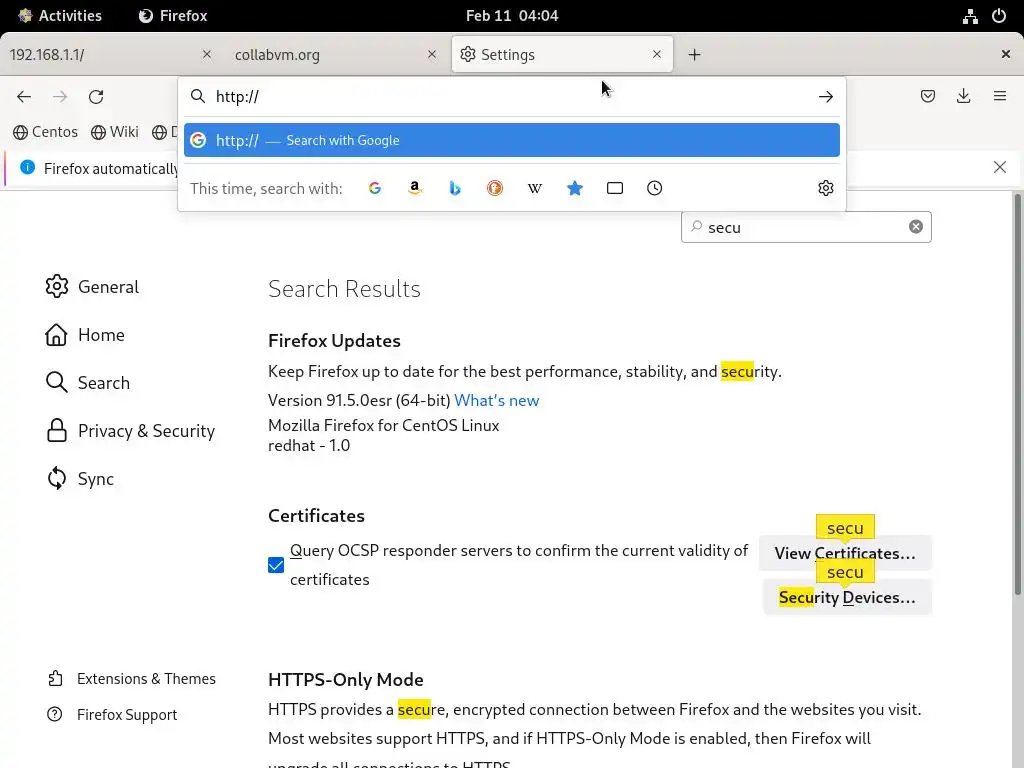This screenshot has width=1024, height=768.
Task: Open Firefox Support page
Action: 112,714
